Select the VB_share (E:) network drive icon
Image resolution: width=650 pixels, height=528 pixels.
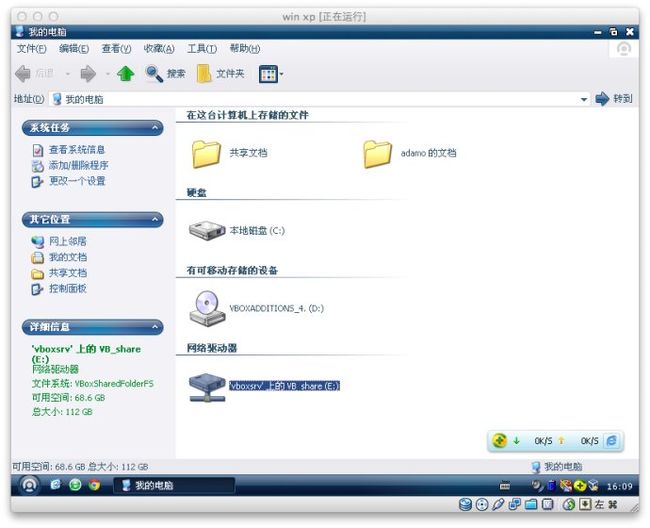tap(207, 387)
